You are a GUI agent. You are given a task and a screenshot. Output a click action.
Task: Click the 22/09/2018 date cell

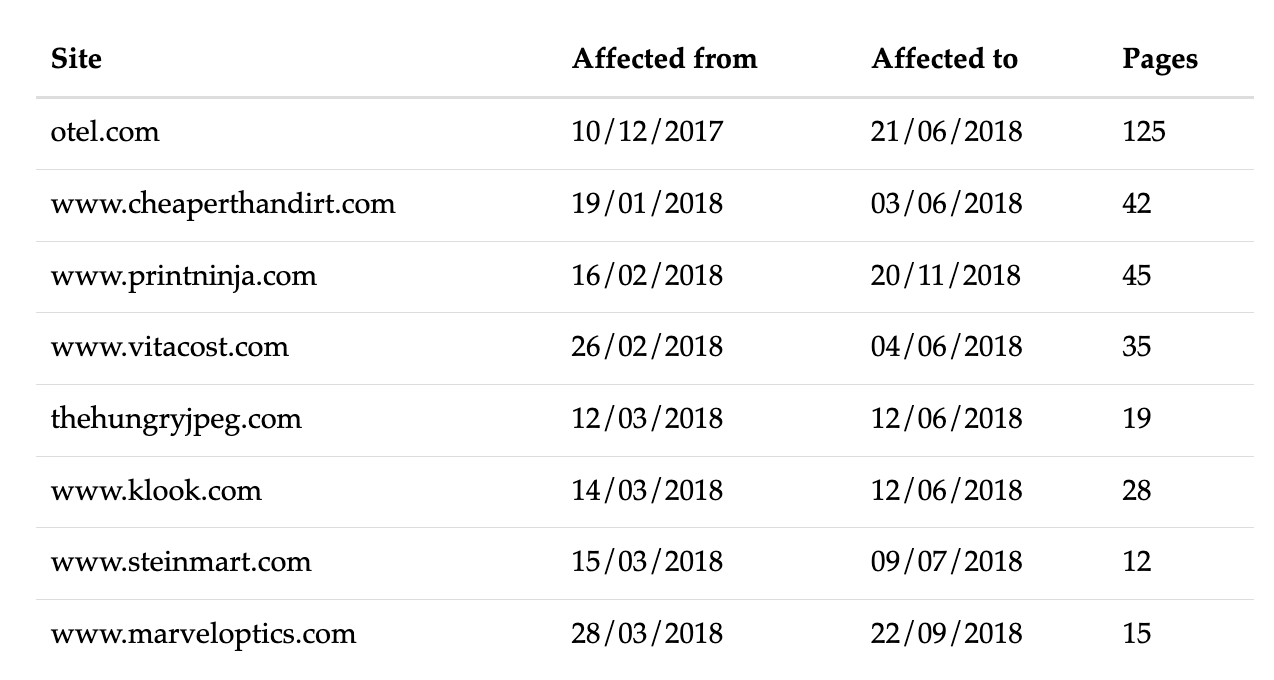click(x=946, y=634)
